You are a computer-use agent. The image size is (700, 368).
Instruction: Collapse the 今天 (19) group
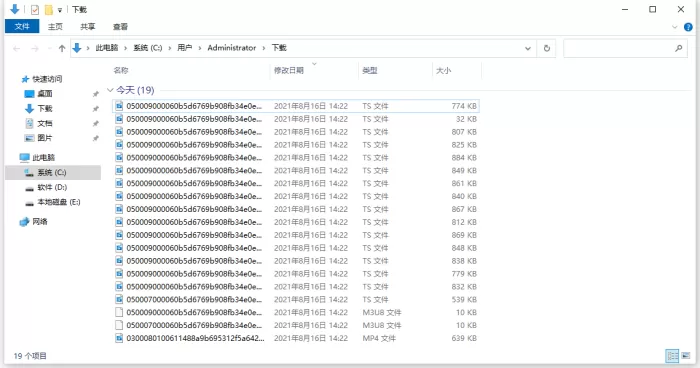tap(110, 90)
